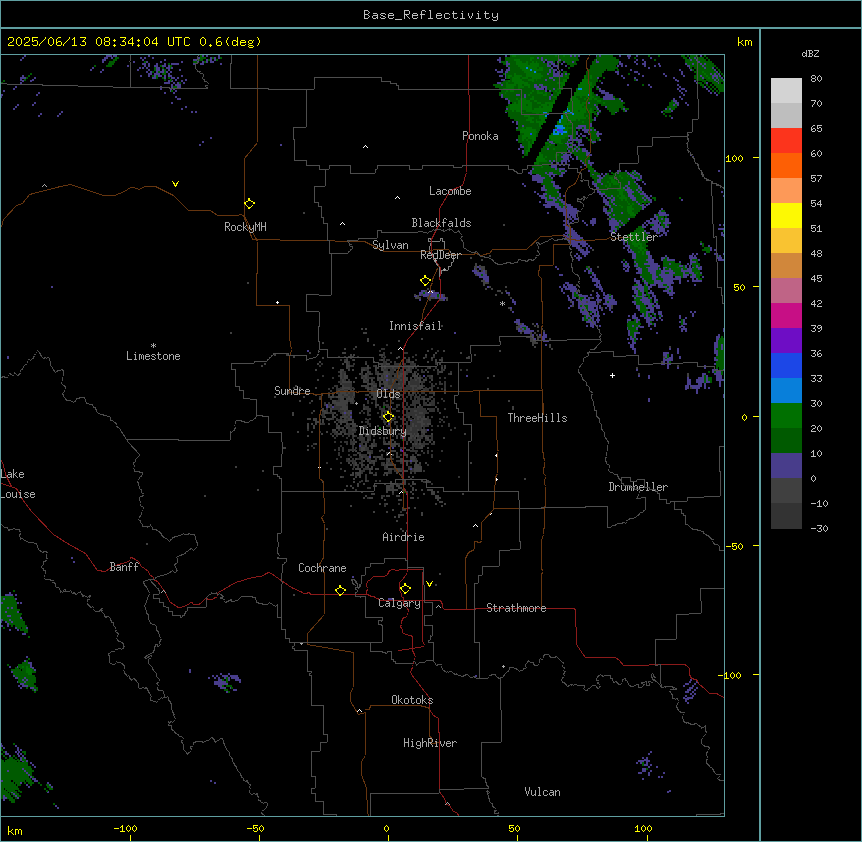Click the yellow diamond marker between Olds and Didsbury
Screen dimensions: 862x842
click(388, 417)
